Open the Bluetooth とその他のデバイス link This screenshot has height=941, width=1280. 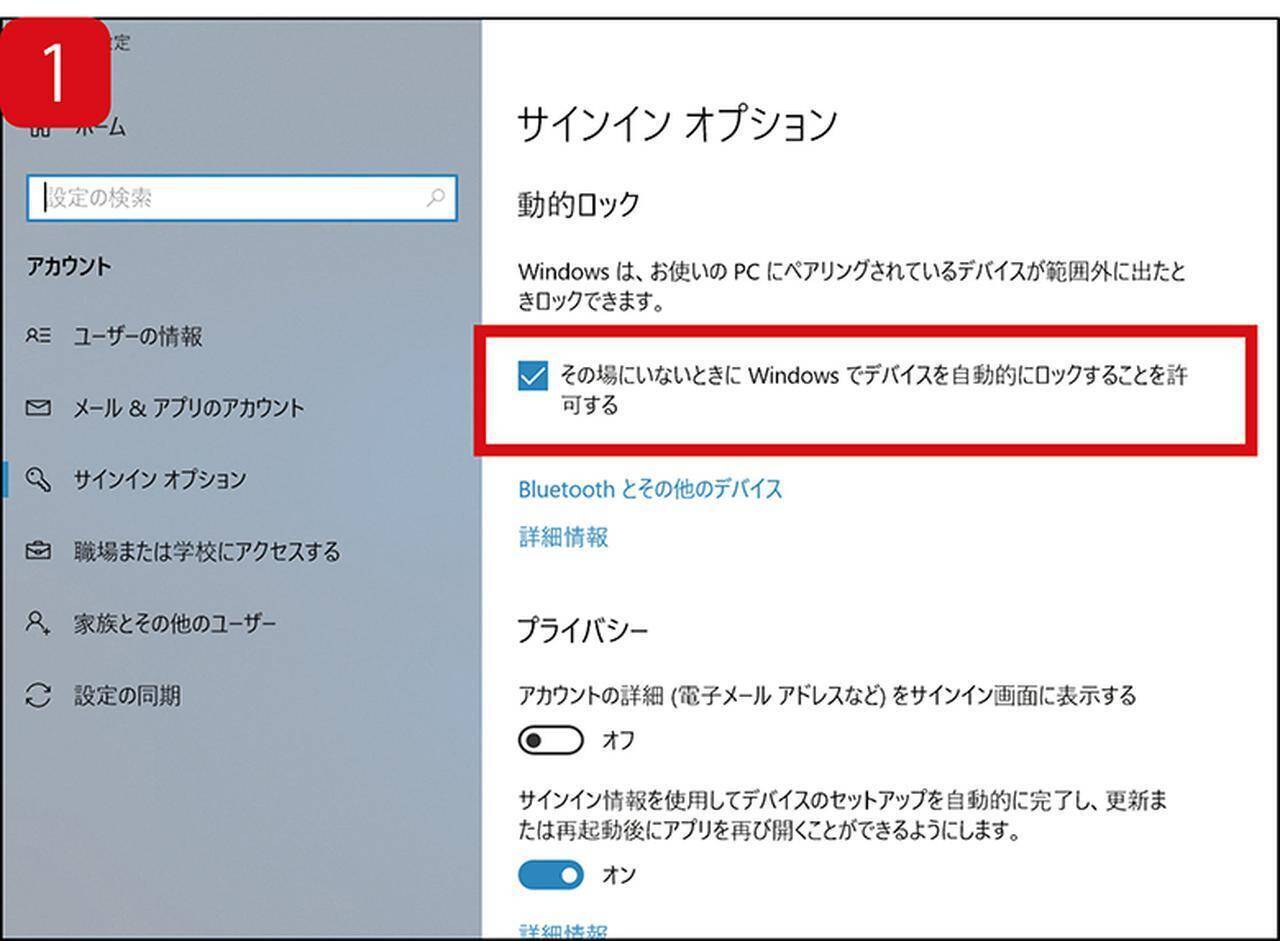(650, 489)
